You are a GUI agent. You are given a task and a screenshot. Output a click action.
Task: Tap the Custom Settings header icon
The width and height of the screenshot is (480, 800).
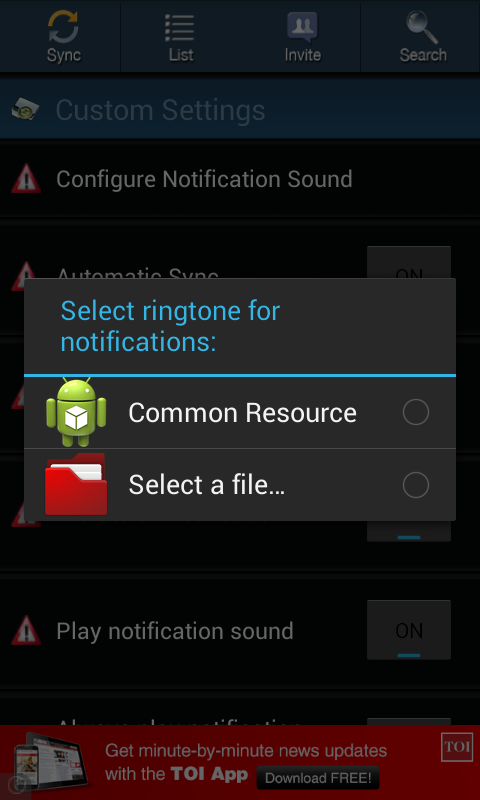click(26, 109)
